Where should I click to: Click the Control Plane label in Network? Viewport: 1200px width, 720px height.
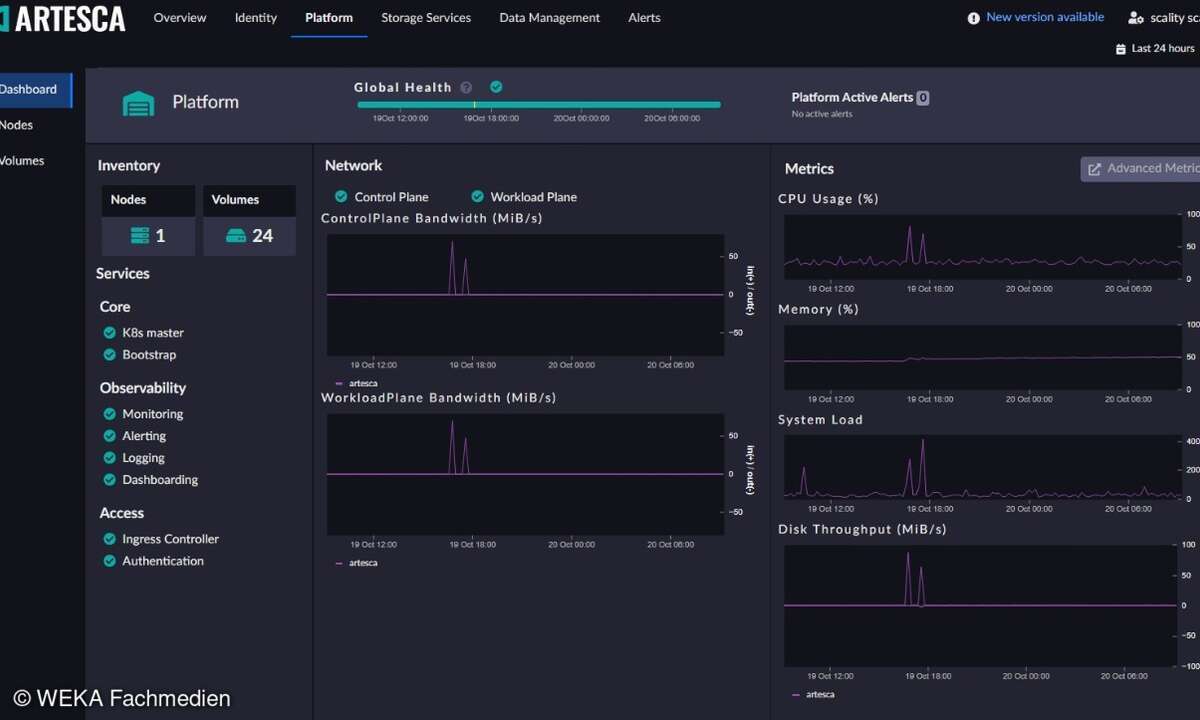391,197
